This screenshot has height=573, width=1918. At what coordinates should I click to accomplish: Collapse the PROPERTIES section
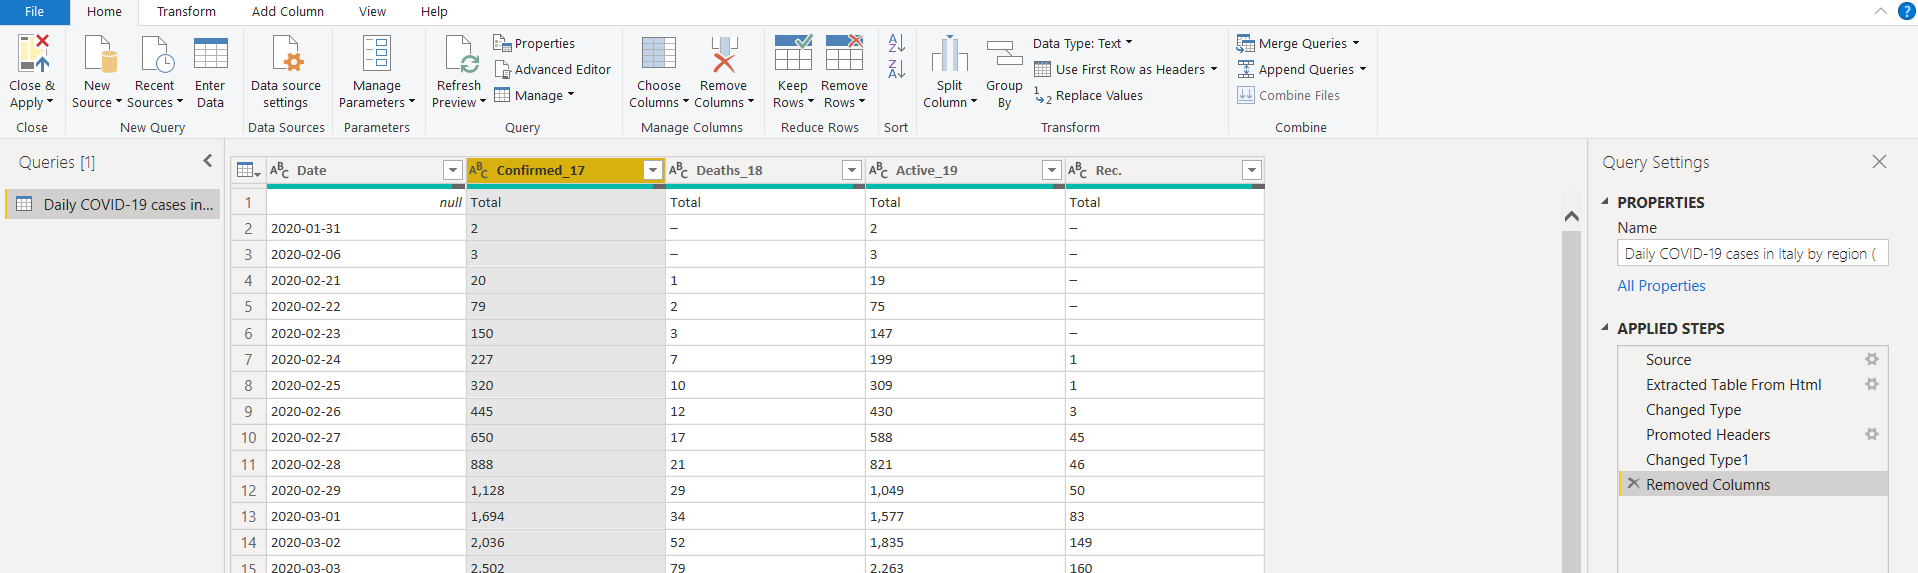coord(1605,202)
